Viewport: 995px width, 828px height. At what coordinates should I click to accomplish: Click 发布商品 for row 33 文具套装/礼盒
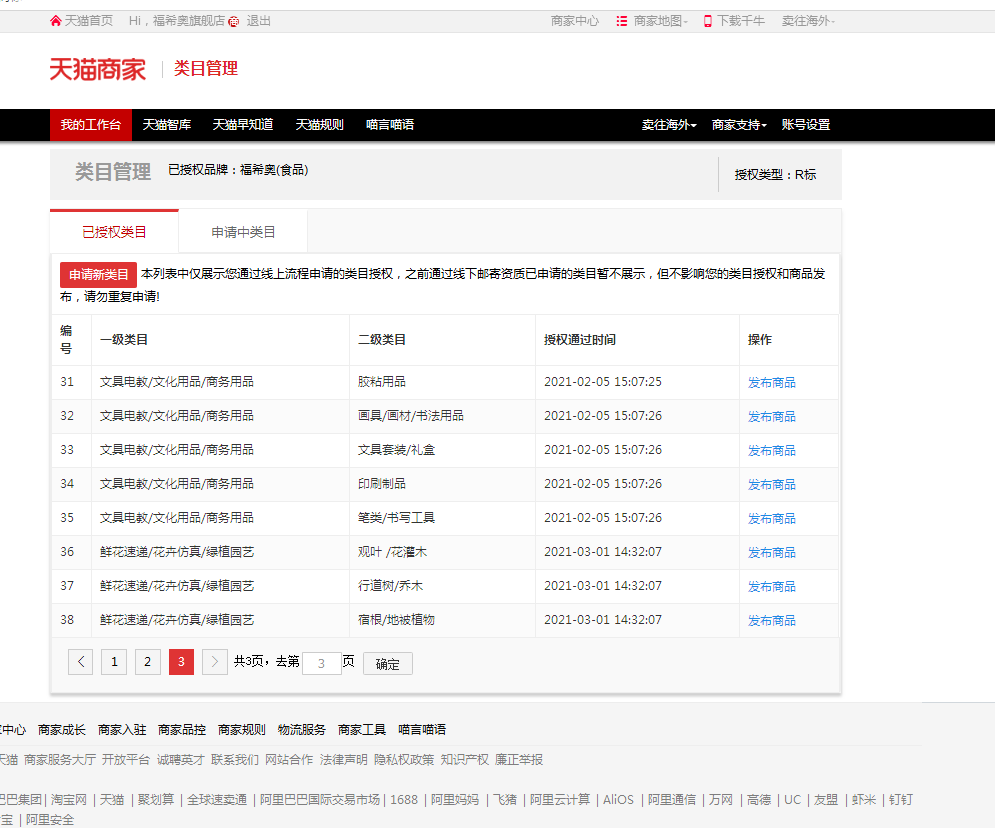click(772, 450)
